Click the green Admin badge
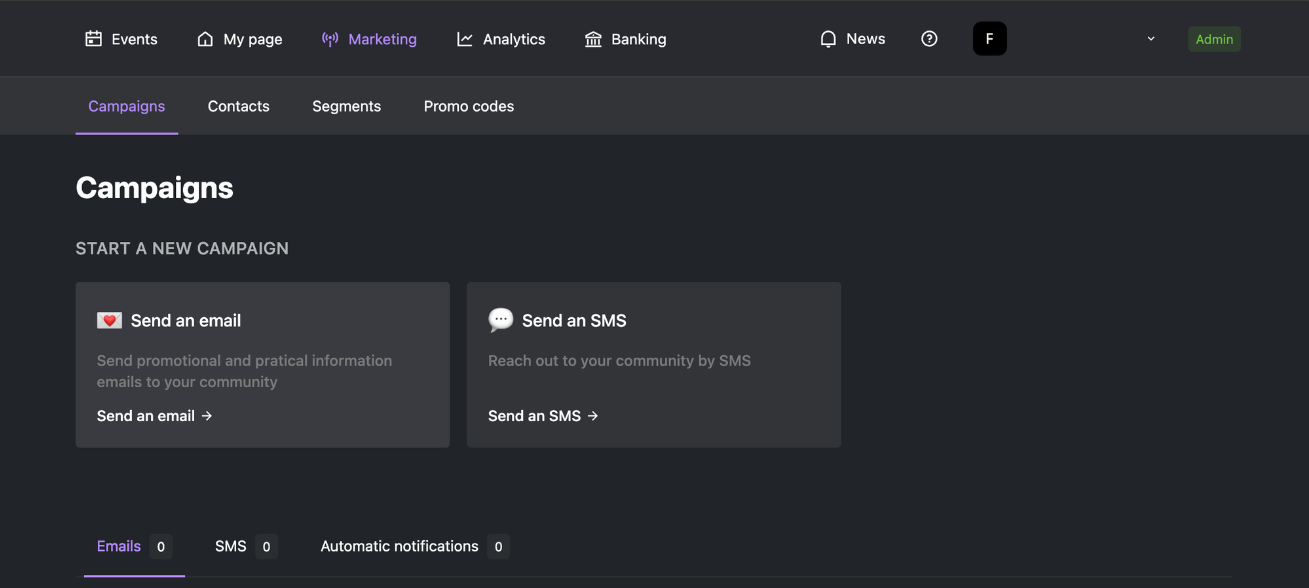Viewport: 1309px width, 588px height. coord(1214,39)
